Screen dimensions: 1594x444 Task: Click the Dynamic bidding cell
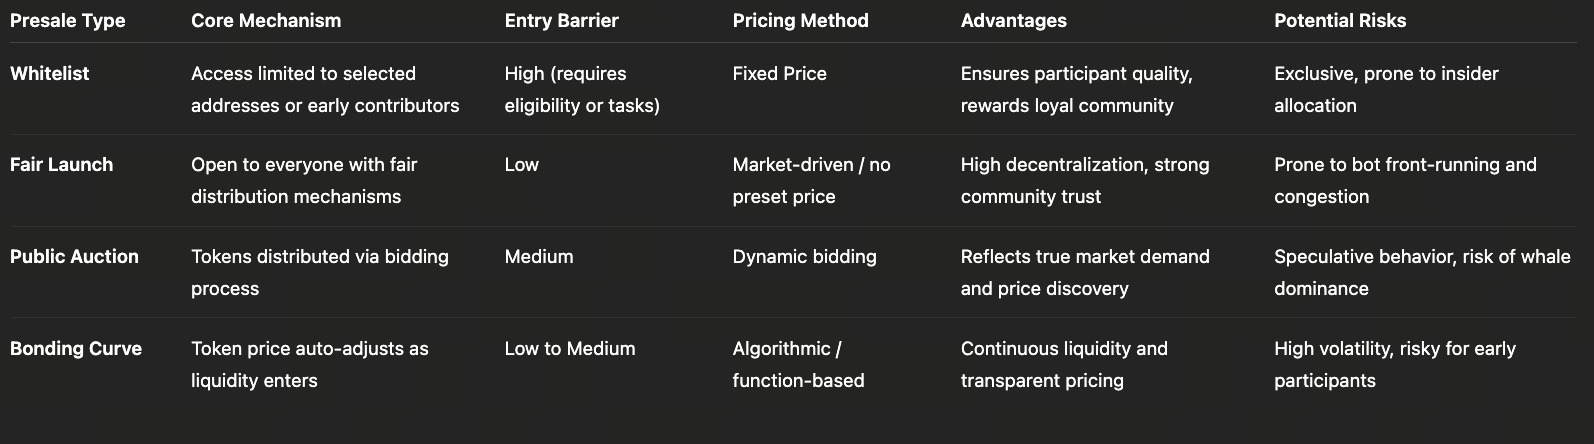[804, 257]
